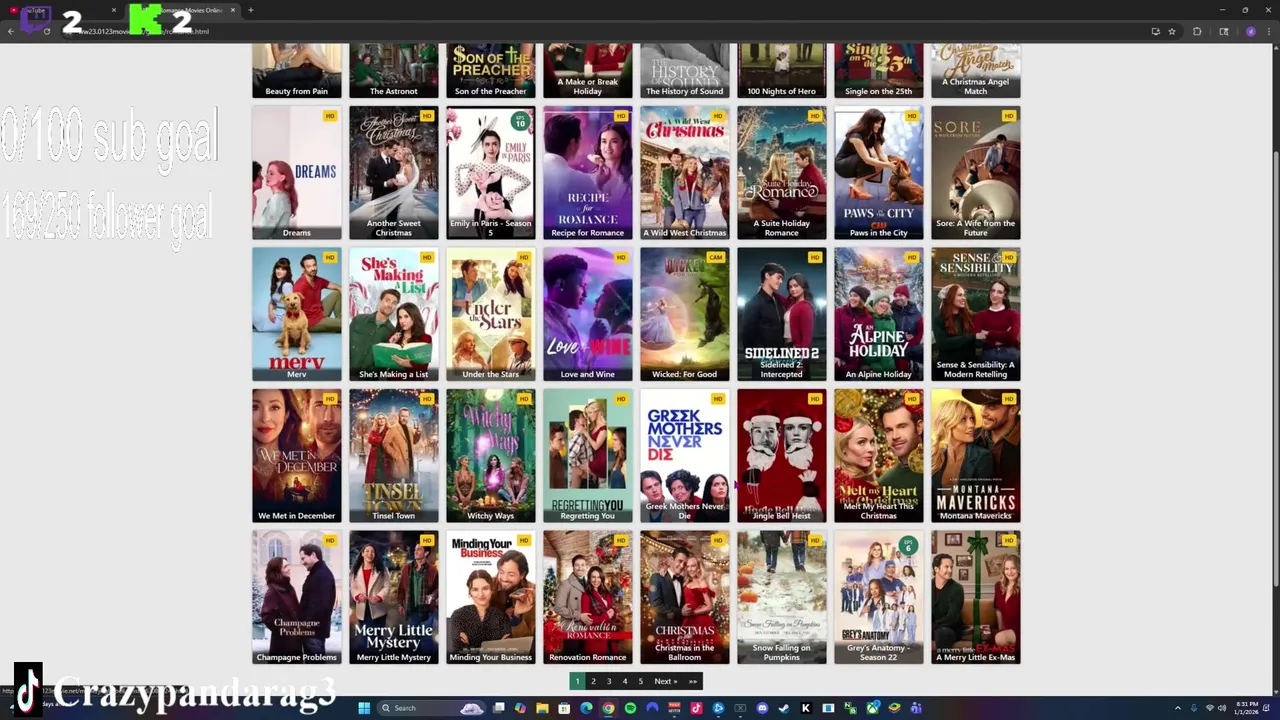Click the 'An Alpine Holiday' title
This screenshot has width=1280, height=720.
coord(878,374)
